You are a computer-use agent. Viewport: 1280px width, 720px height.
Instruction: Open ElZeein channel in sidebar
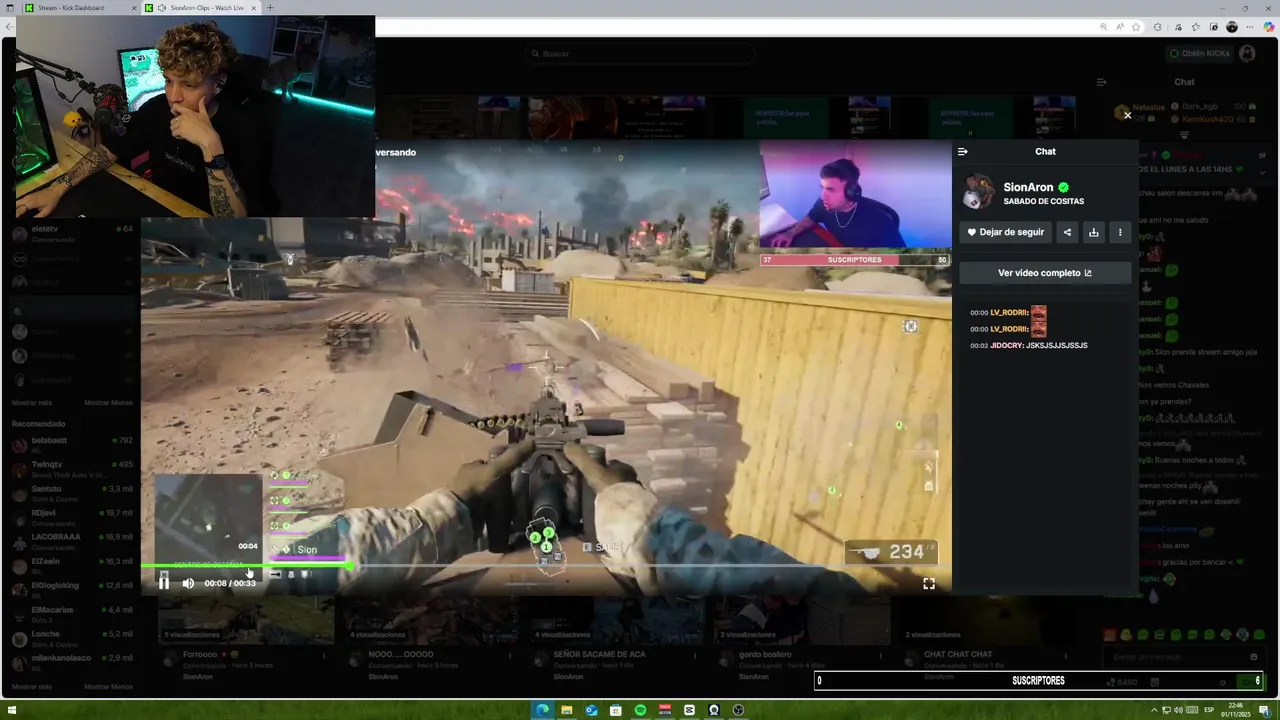(x=72, y=565)
